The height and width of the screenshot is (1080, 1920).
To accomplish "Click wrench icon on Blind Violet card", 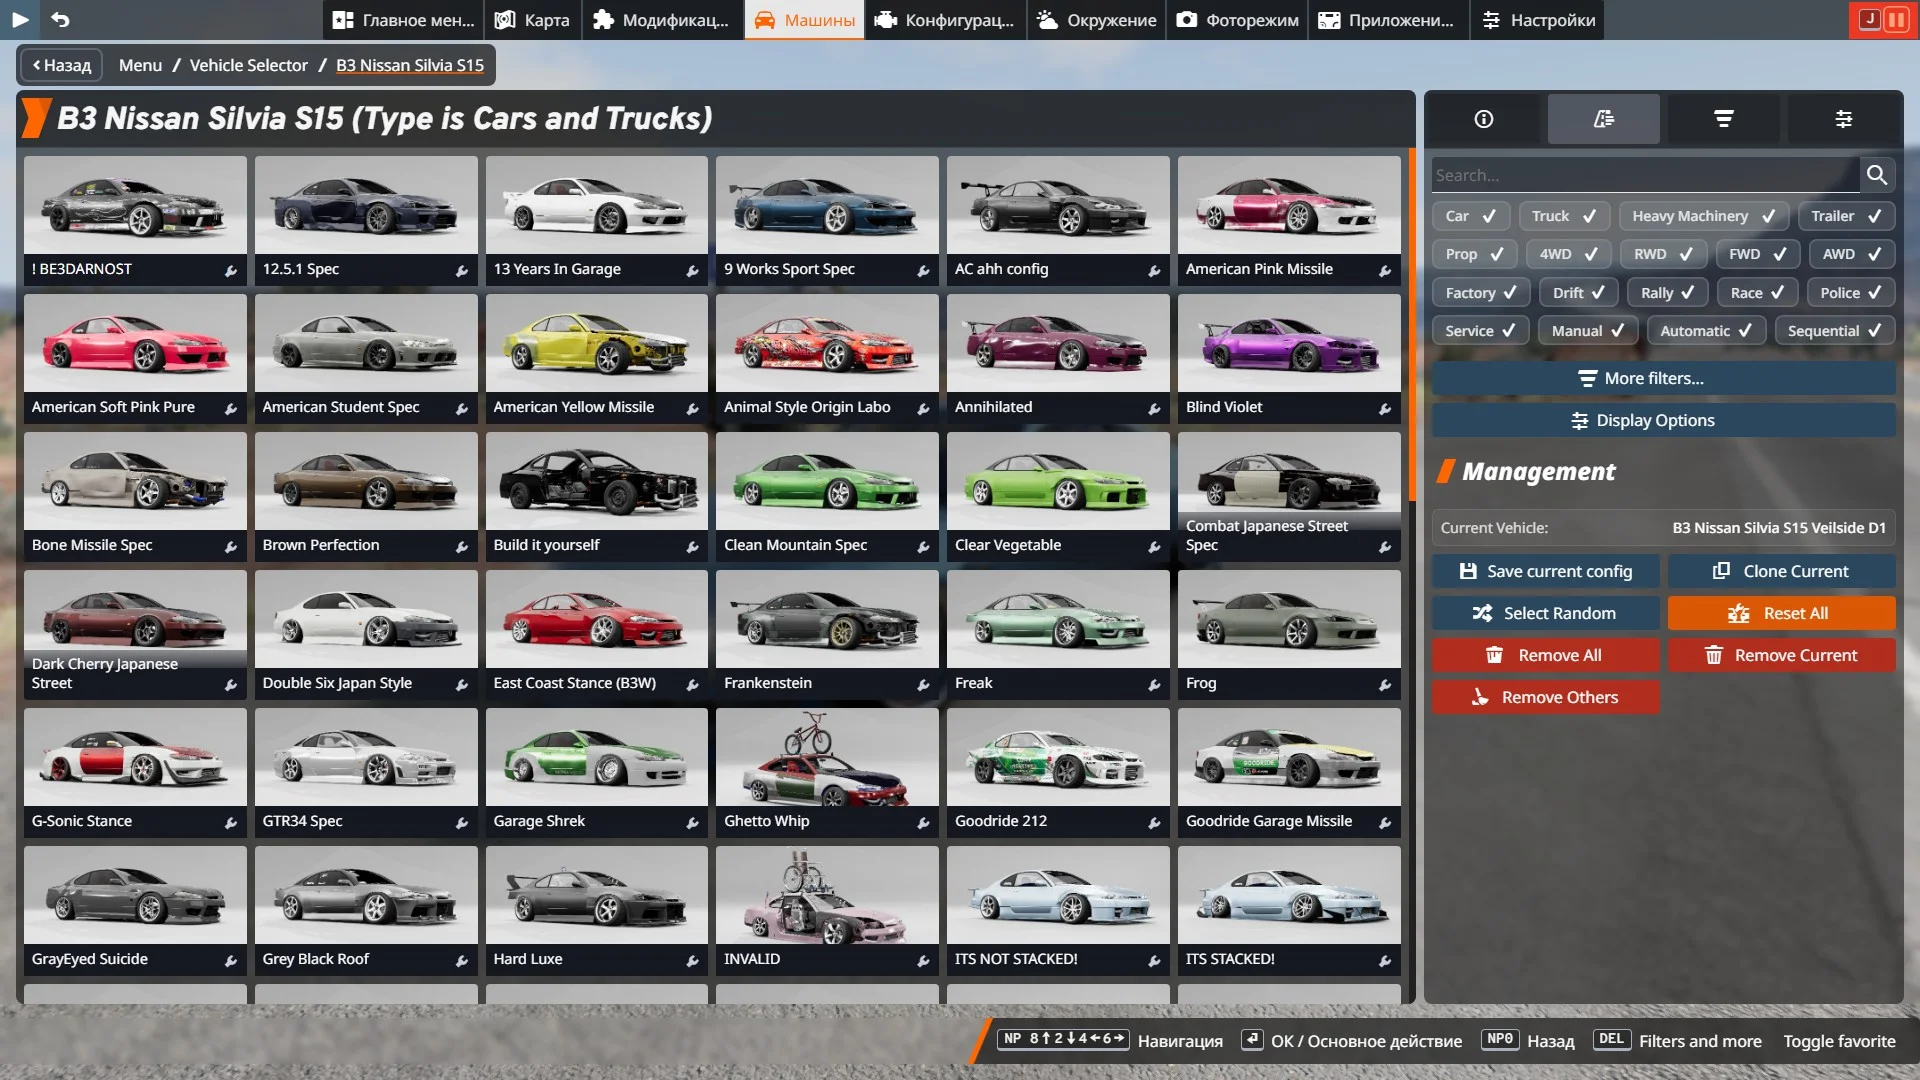I will pyautogui.click(x=1385, y=408).
